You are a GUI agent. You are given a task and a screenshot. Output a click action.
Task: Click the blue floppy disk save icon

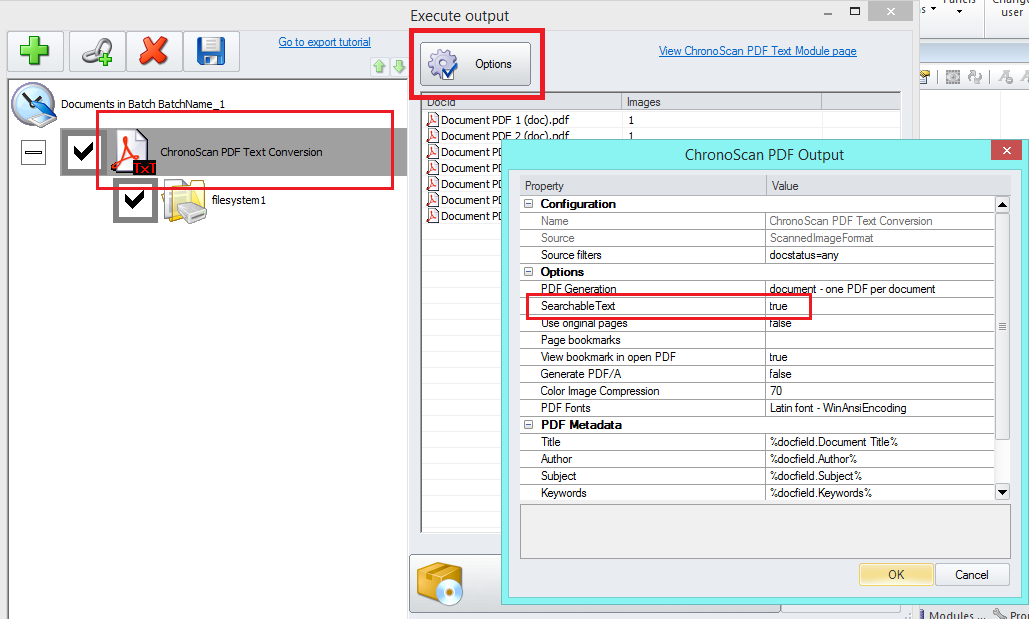[211, 51]
